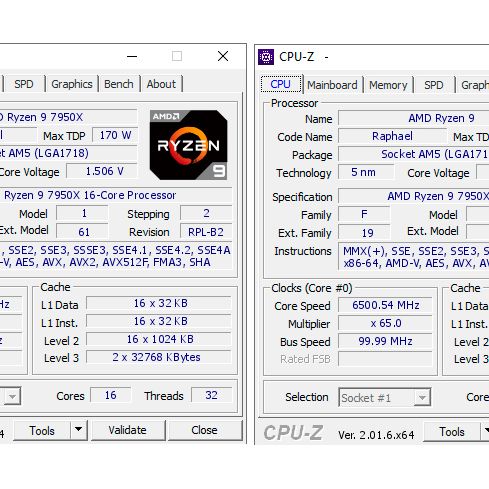
Task: Click L1 Data value 16 x 32 KB
Action: [159, 303]
